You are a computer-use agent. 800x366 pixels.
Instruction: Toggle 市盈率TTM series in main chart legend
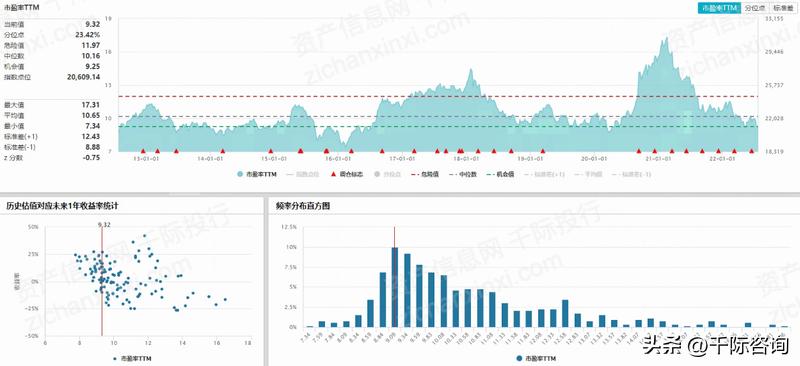(257, 174)
